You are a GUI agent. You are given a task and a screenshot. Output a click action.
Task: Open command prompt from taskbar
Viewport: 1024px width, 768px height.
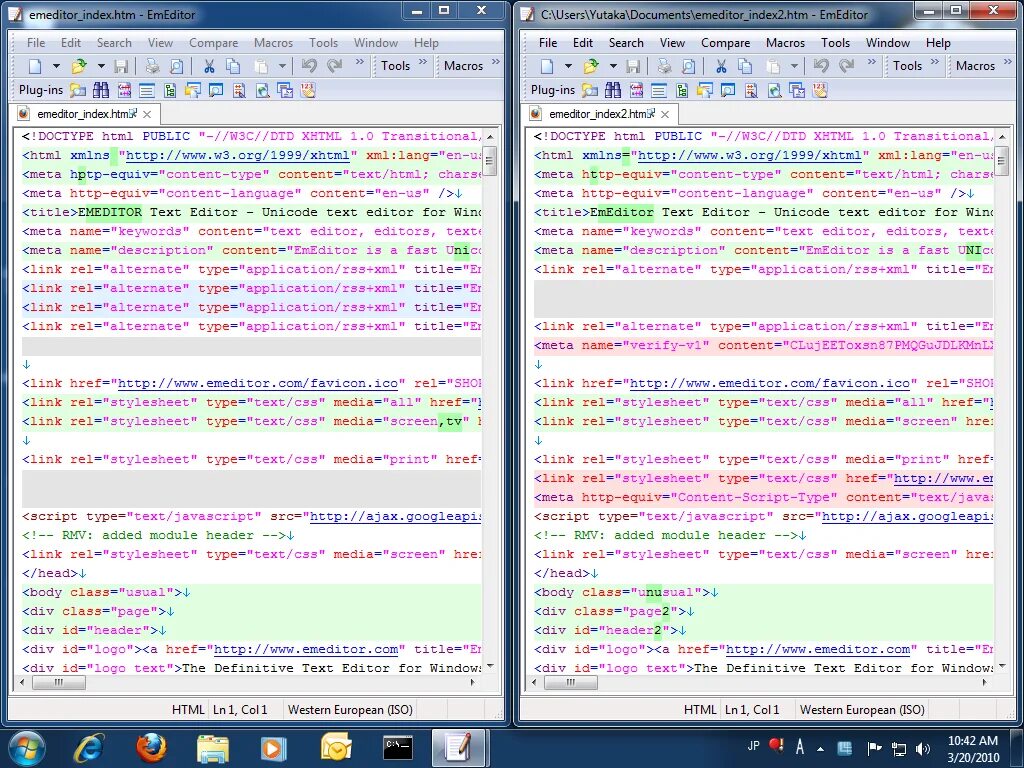[398, 747]
